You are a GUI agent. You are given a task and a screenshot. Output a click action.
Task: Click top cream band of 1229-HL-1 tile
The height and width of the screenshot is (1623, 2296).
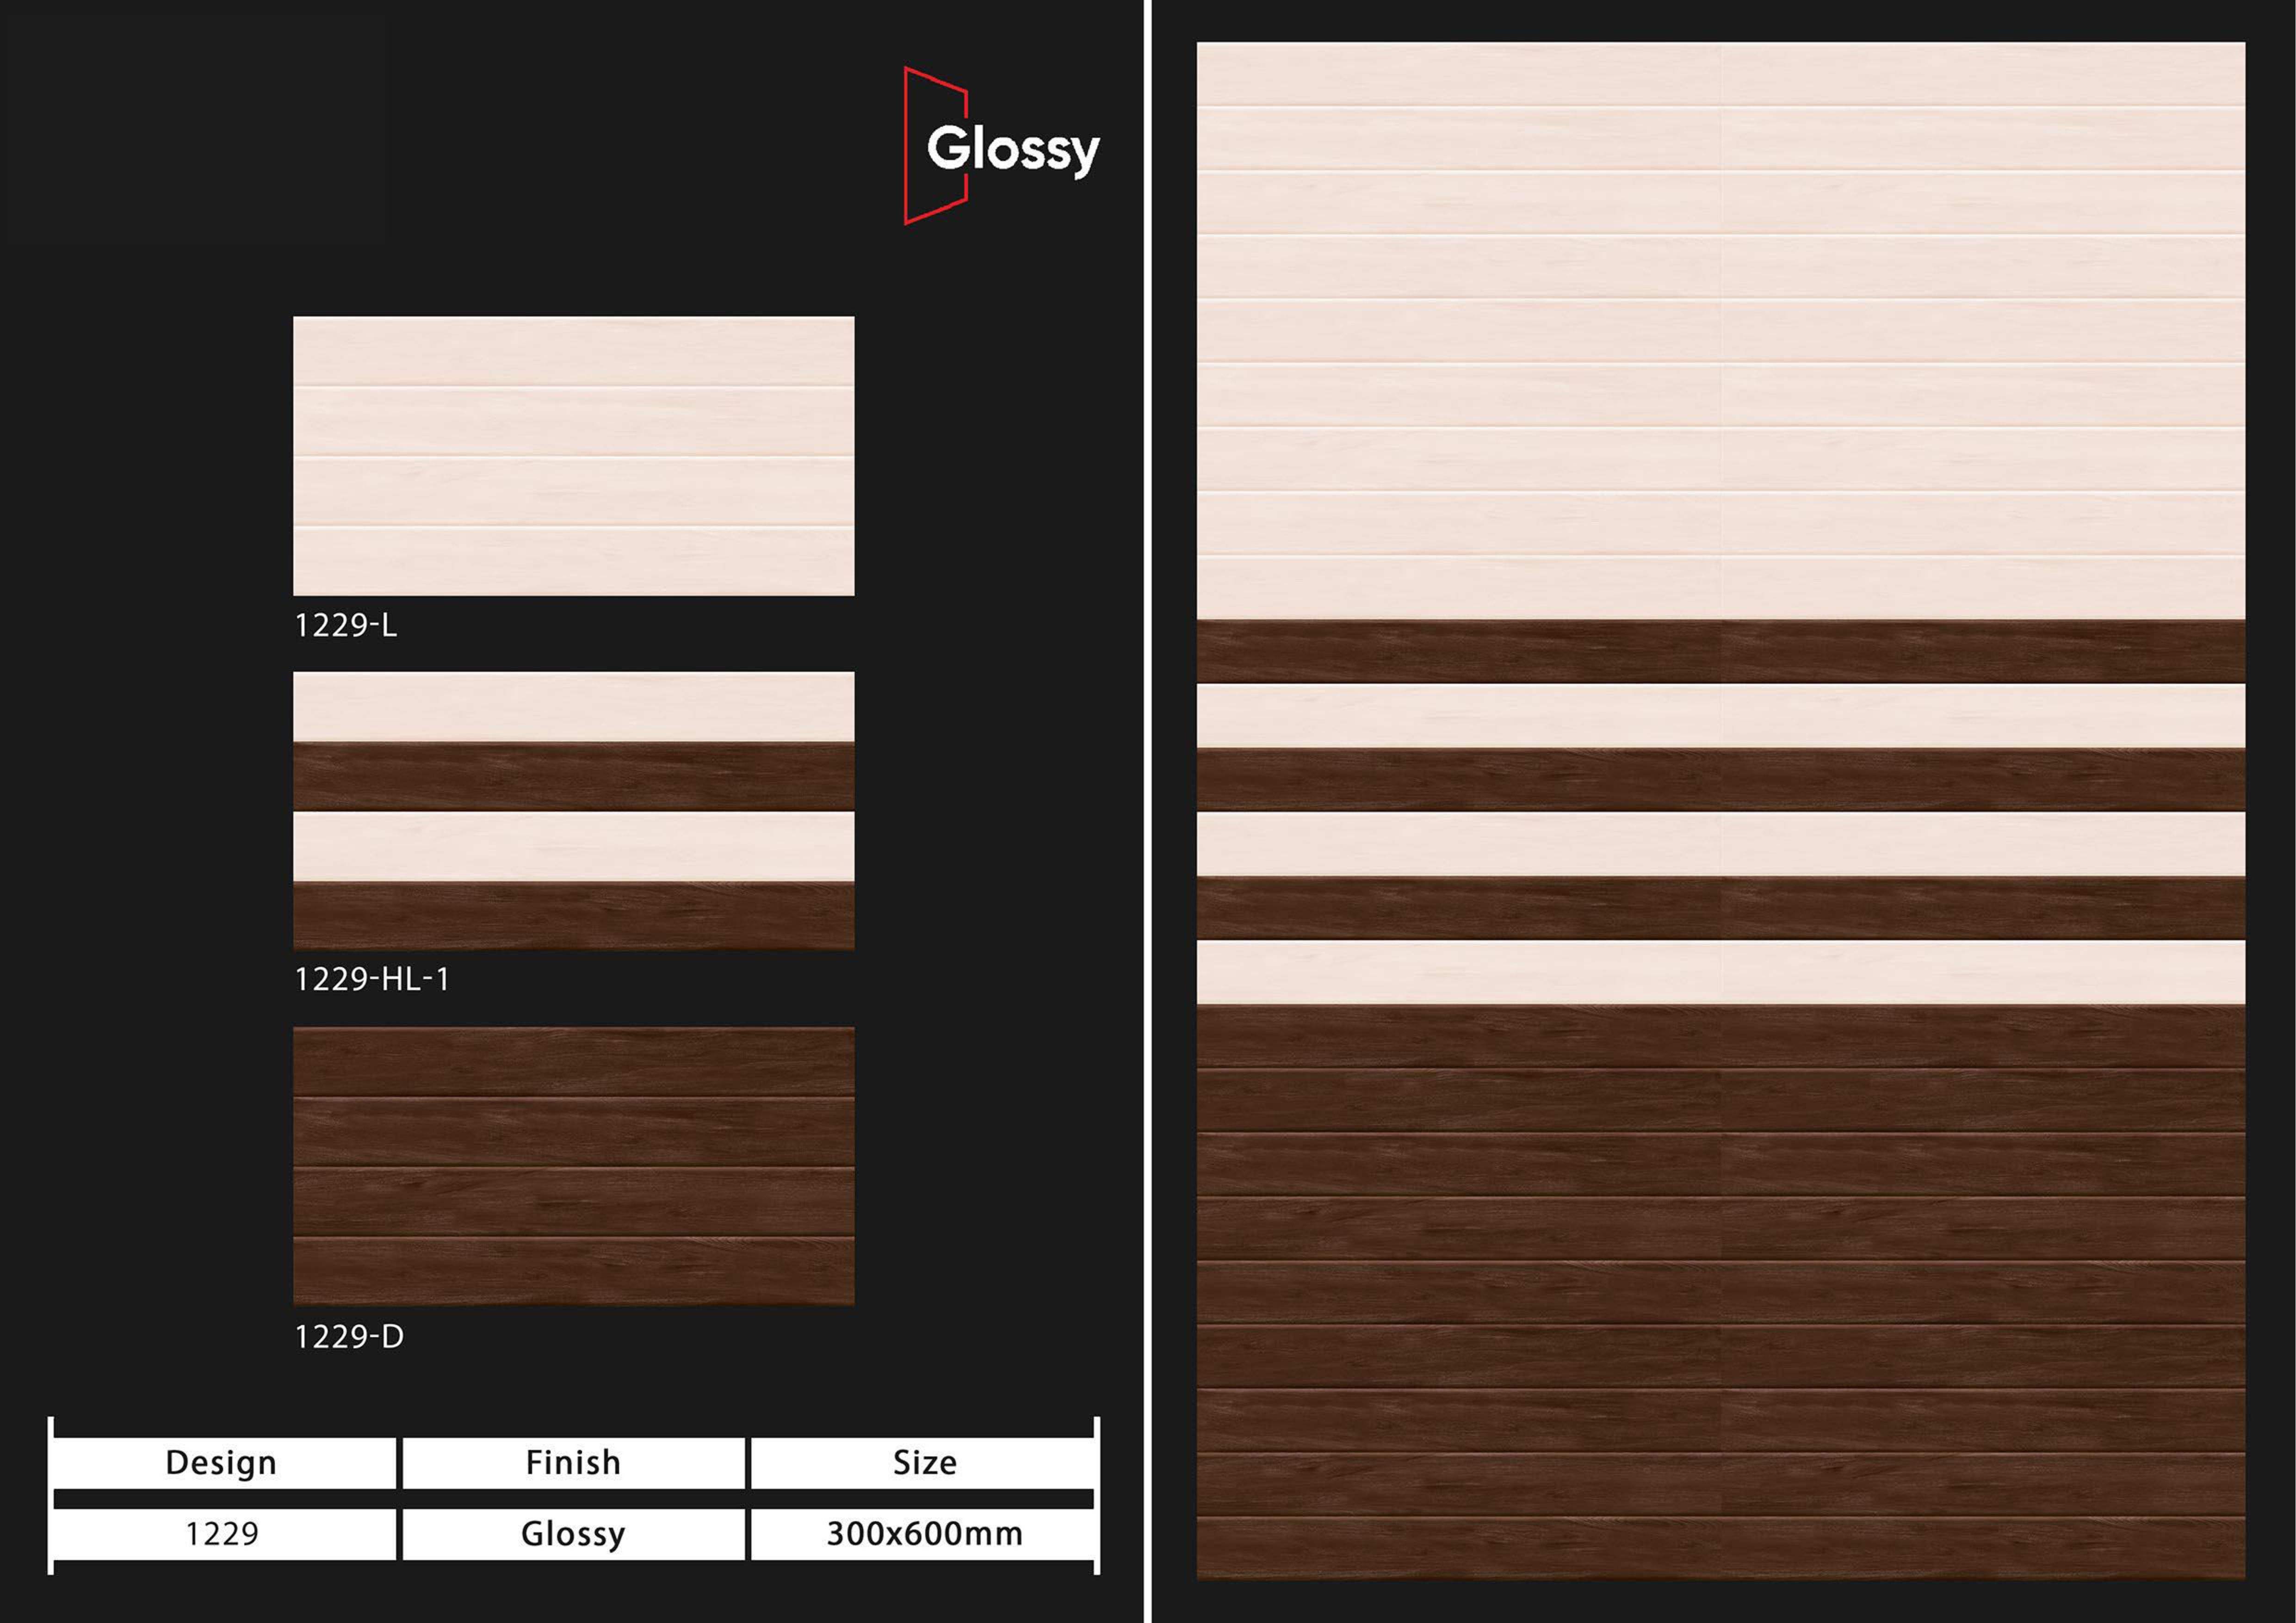coord(573,706)
